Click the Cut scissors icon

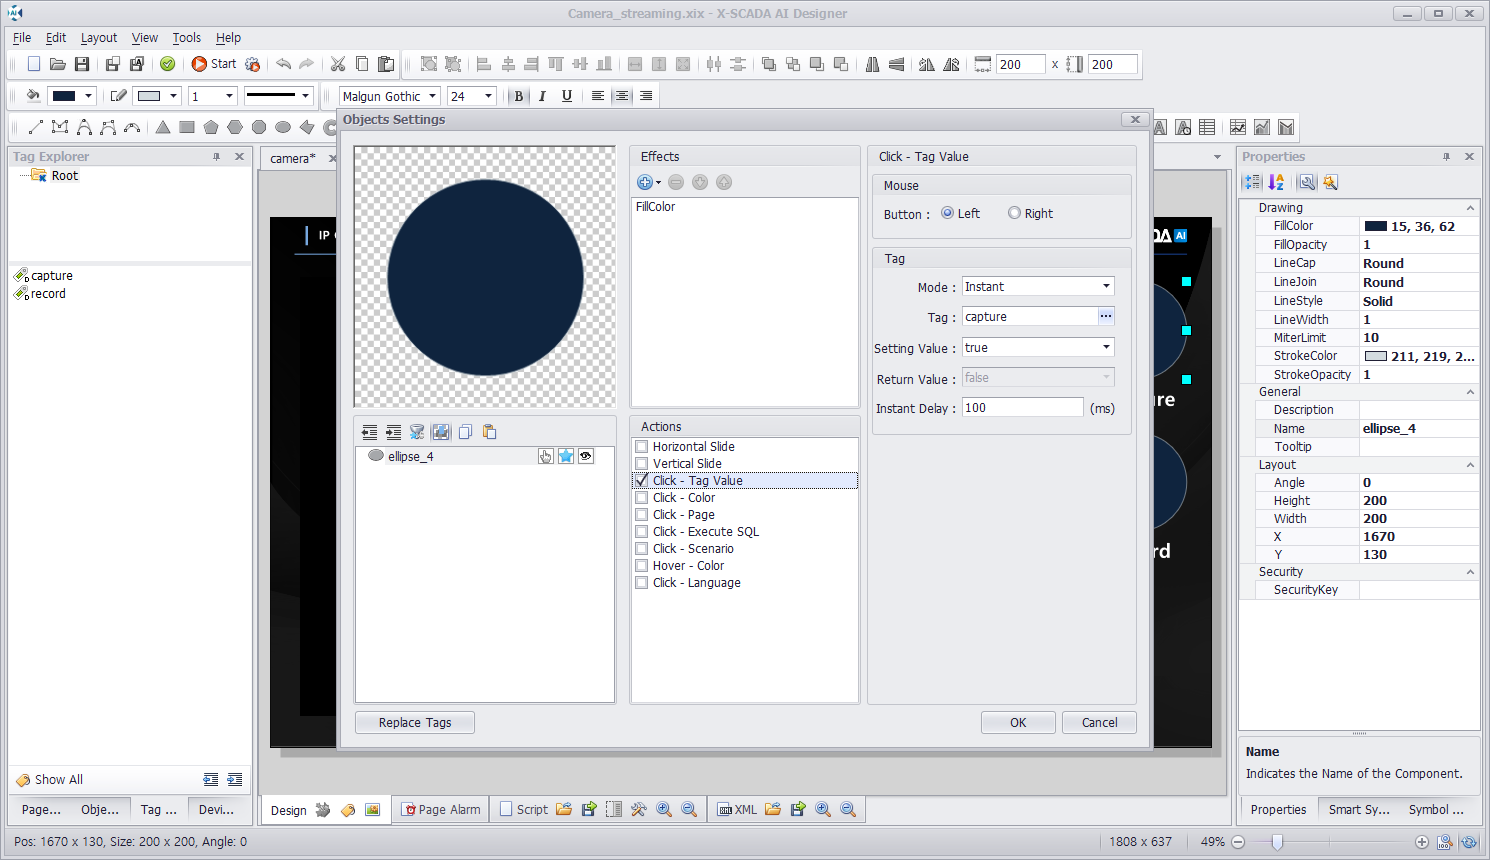pyautogui.click(x=338, y=64)
